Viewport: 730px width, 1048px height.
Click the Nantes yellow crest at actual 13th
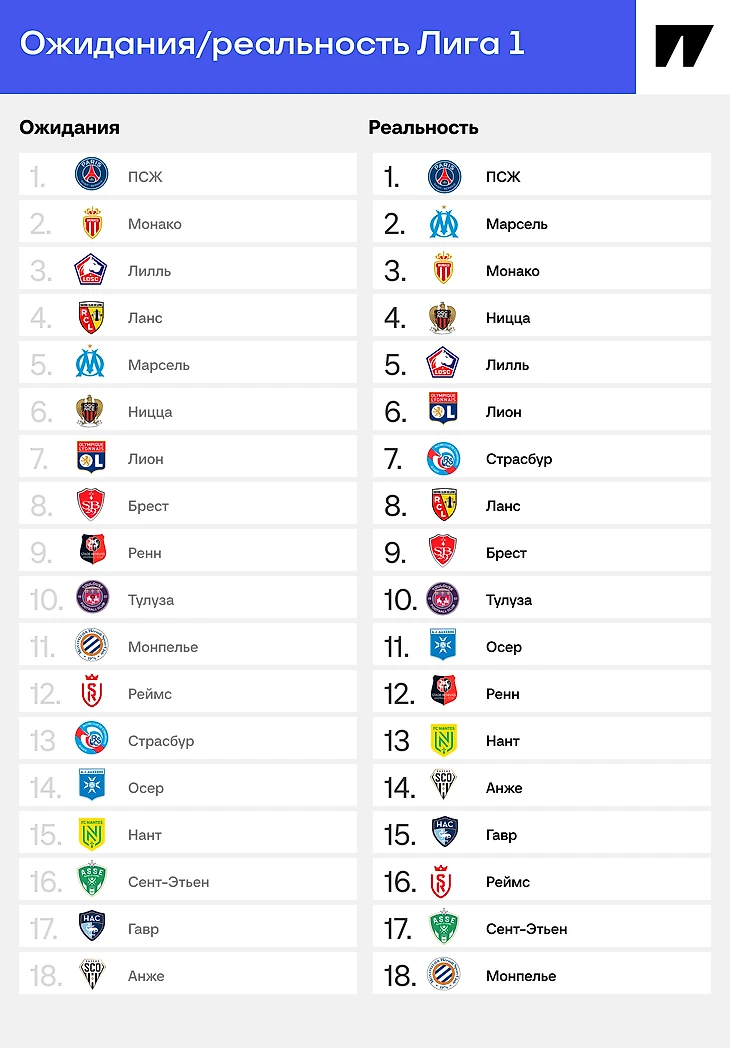point(444,740)
